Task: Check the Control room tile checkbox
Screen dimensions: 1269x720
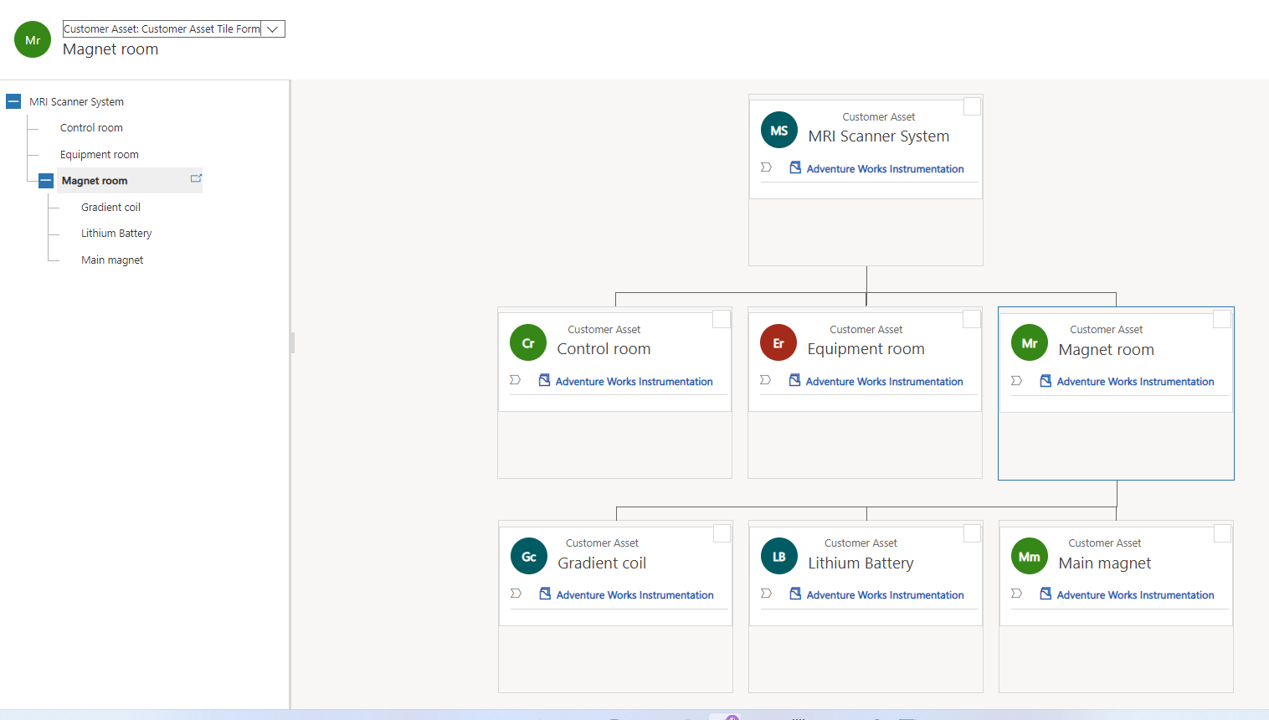Action: [721, 319]
